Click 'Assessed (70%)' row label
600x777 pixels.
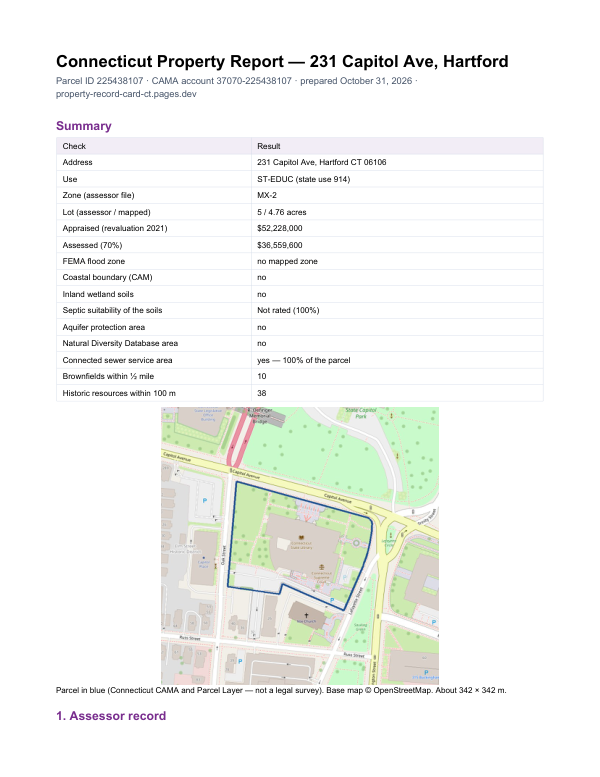click(92, 245)
